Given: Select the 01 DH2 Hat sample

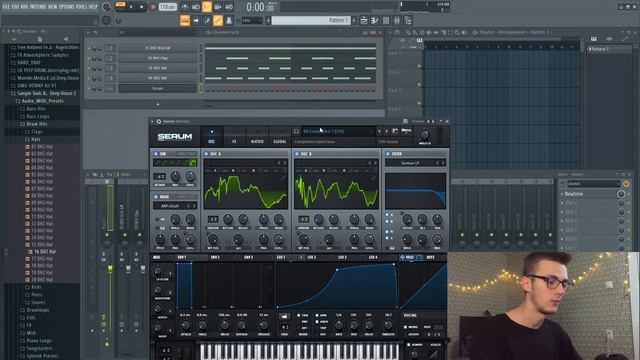Looking at the screenshot, I should pyautogui.click(x=39, y=147).
